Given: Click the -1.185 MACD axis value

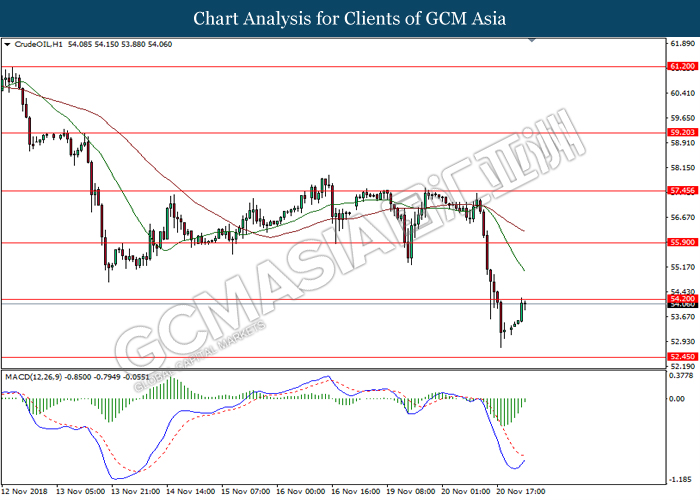Looking at the screenshot, I should click(682, 479).
